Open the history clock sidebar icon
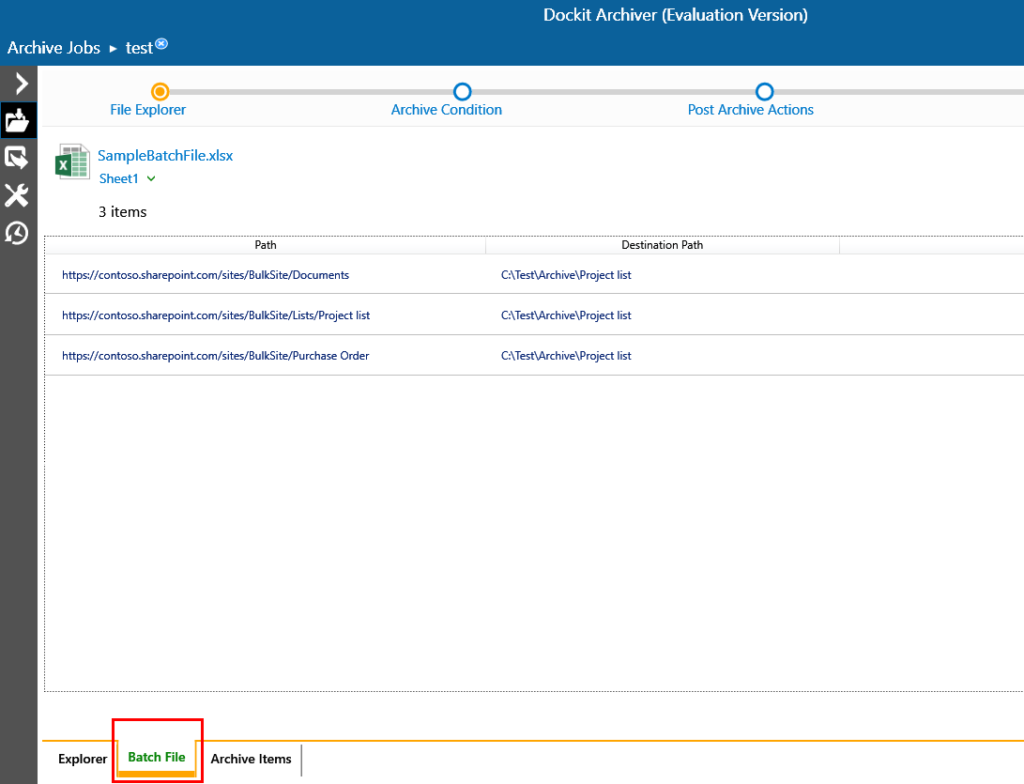 (16, 233)
